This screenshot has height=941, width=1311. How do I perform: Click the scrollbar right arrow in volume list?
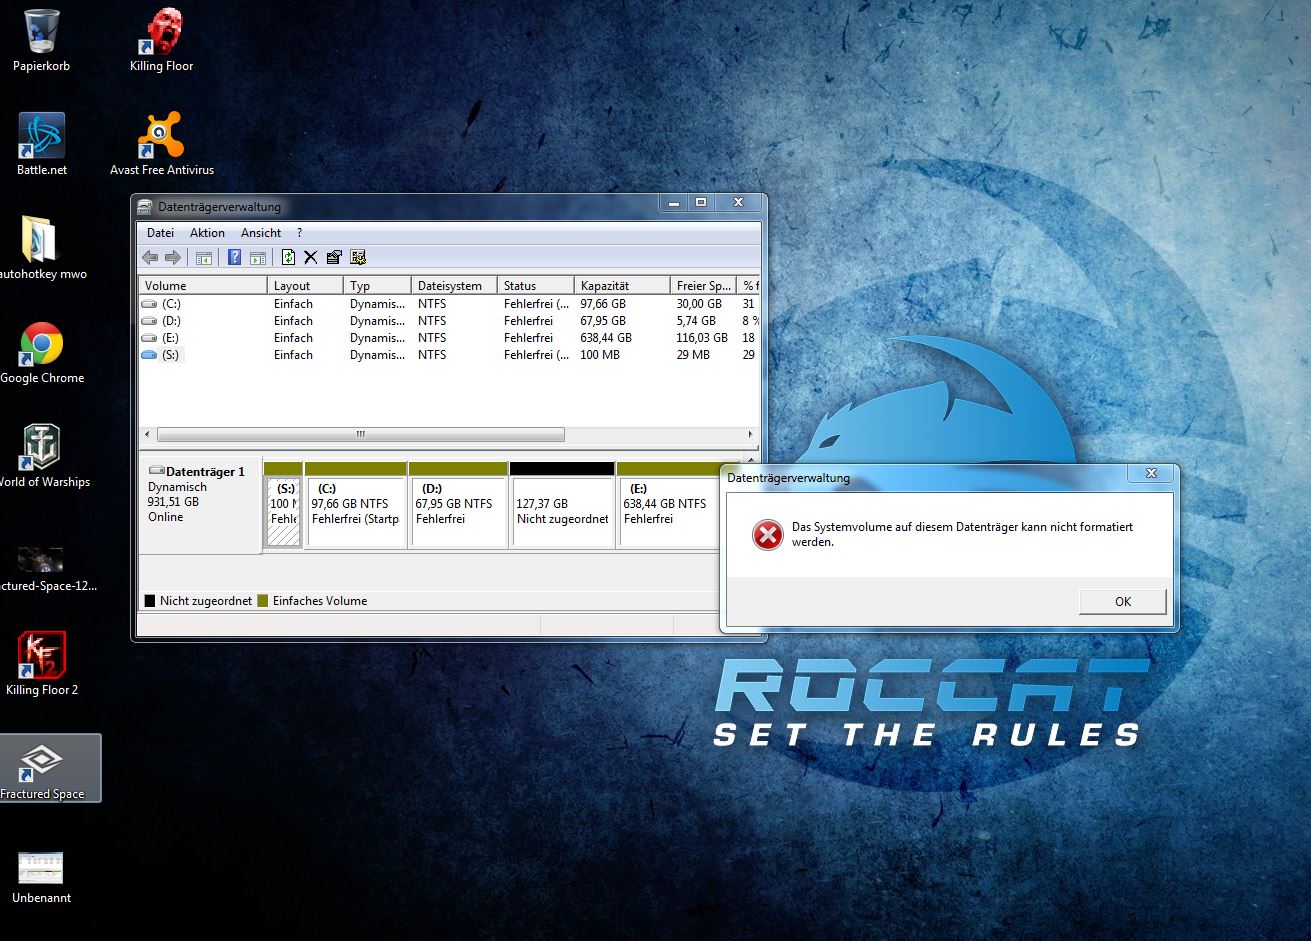pos(752,435)
